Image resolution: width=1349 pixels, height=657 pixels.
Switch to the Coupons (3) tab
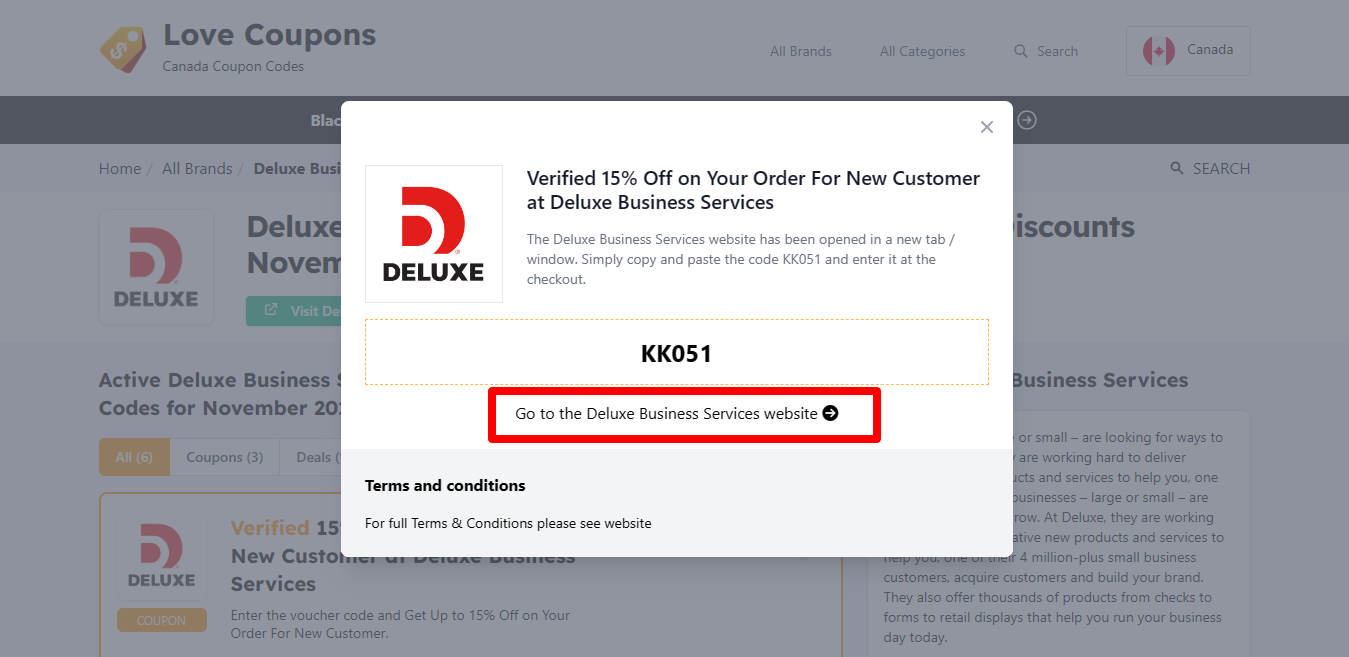tap(224, 457)
